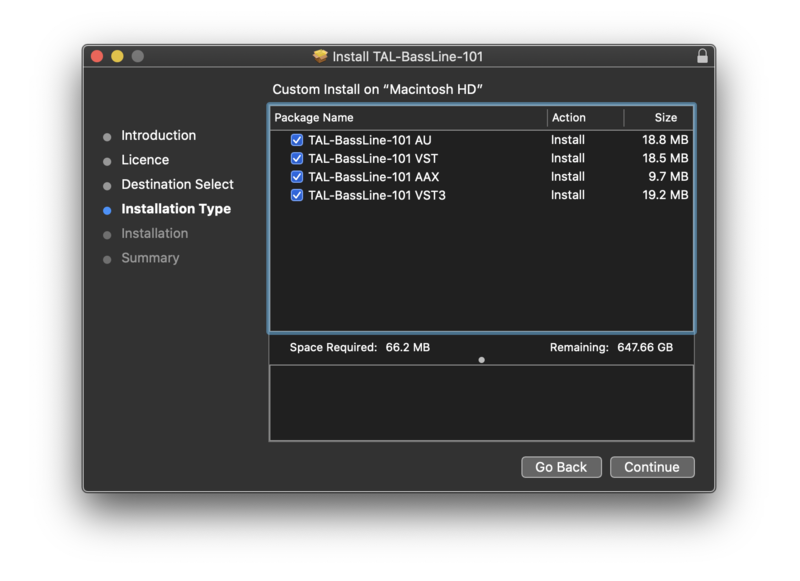Toggle the TAL-BassLine-101 AAX checkbox
The width and height of the screenshot is (800, 581).
[296, 176]
